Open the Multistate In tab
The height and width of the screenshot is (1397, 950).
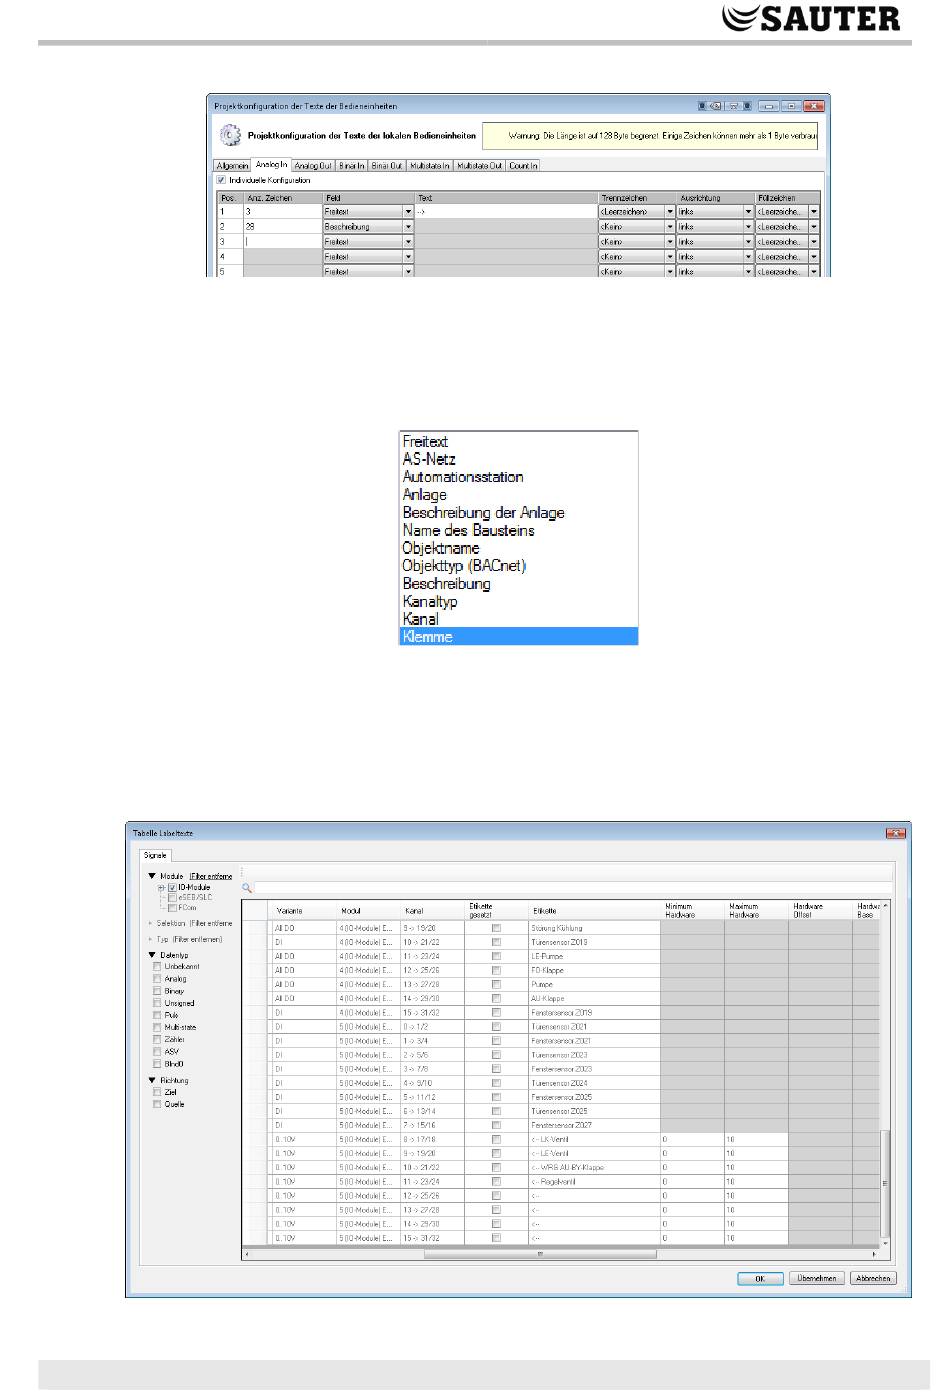pos(429,165)
